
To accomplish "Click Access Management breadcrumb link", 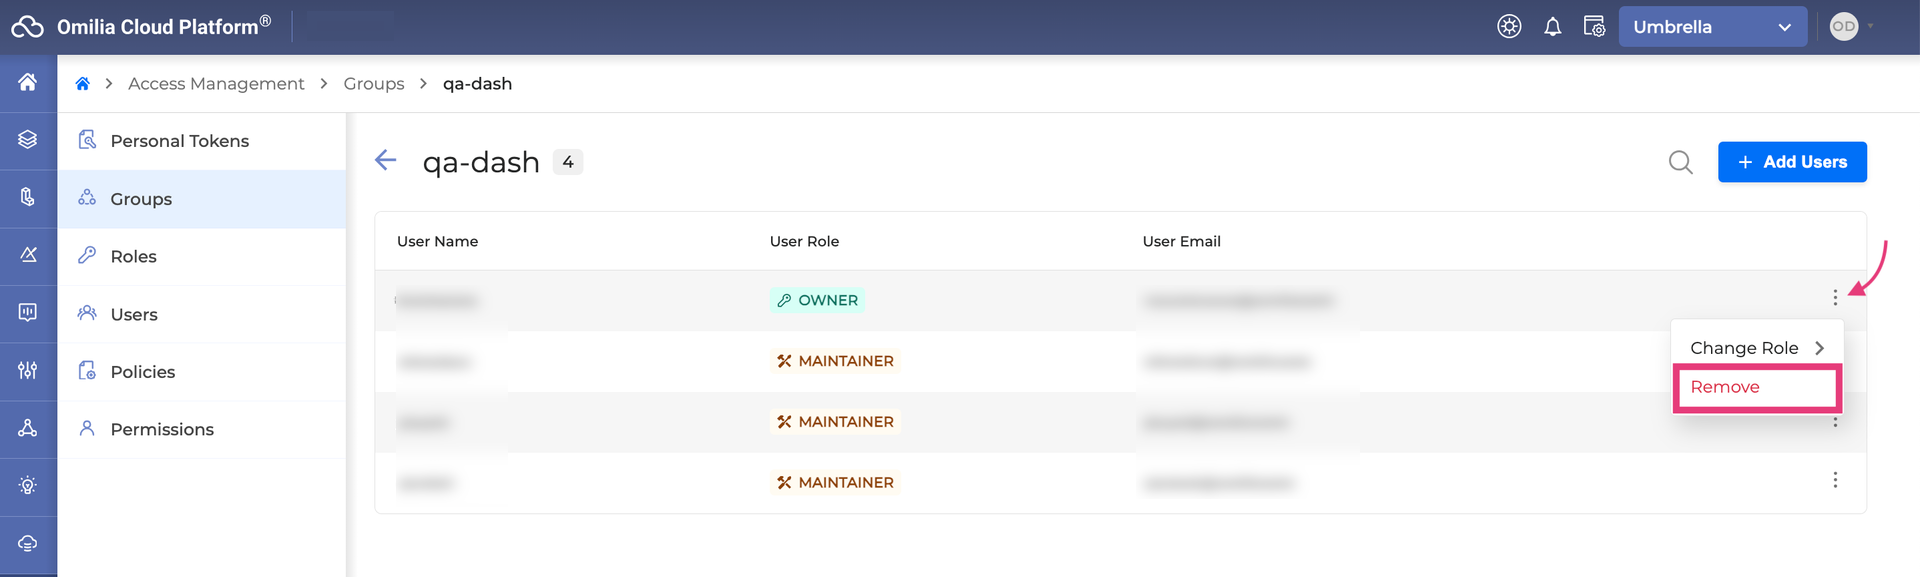I will coord(216,84).
